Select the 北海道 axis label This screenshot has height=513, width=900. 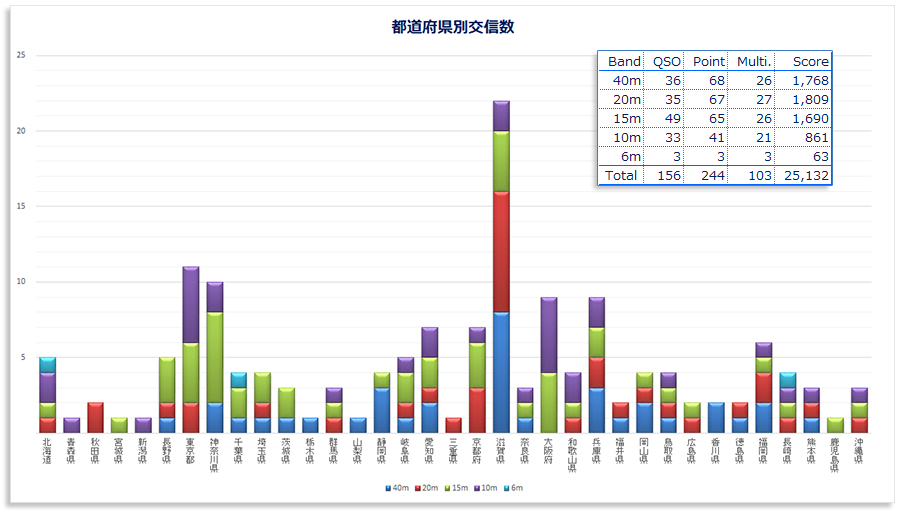[47, 450]
